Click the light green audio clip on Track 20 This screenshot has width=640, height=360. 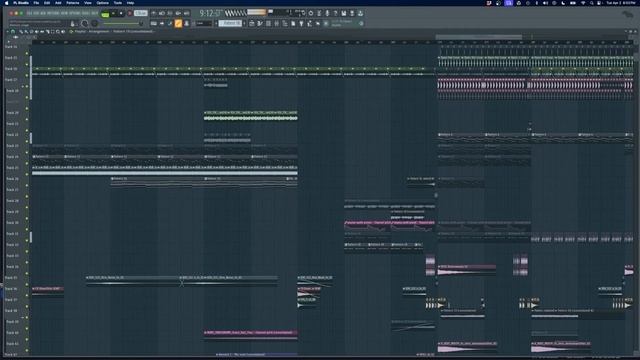tap(251, 116)
